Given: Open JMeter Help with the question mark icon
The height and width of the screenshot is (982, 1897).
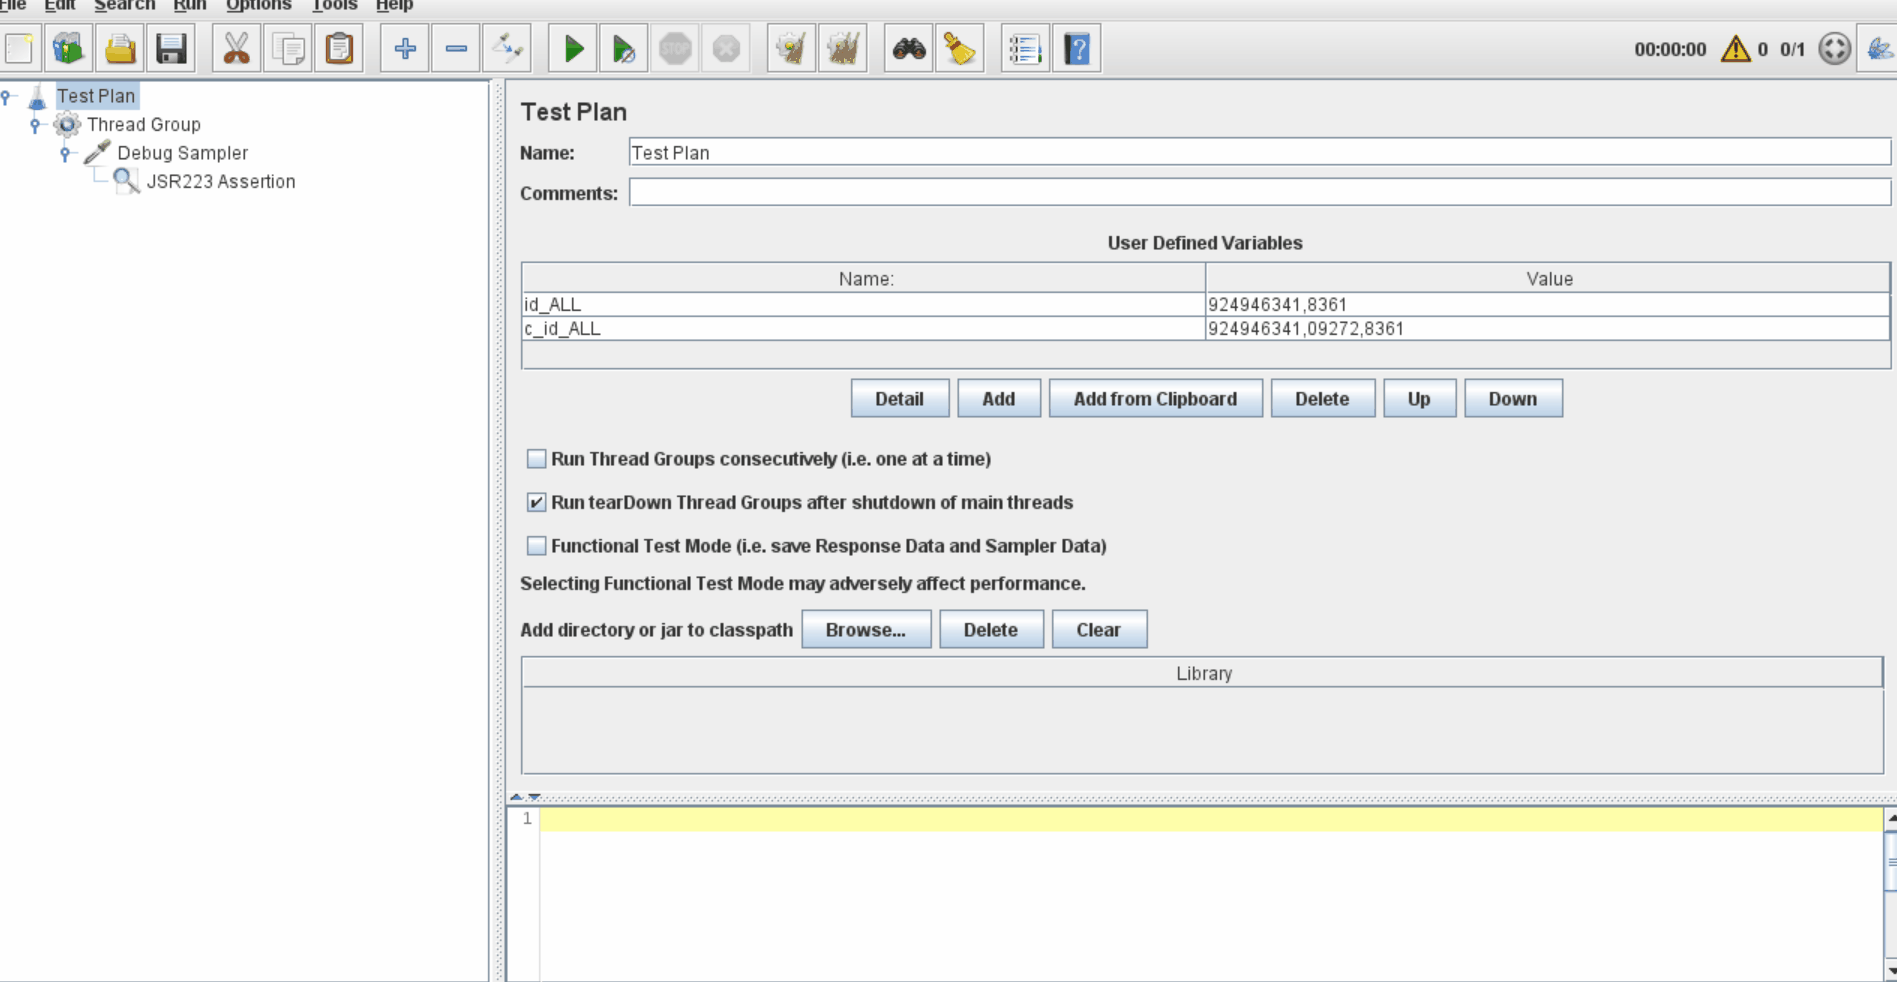Looking at the screenshot, I should (1075, 47).
